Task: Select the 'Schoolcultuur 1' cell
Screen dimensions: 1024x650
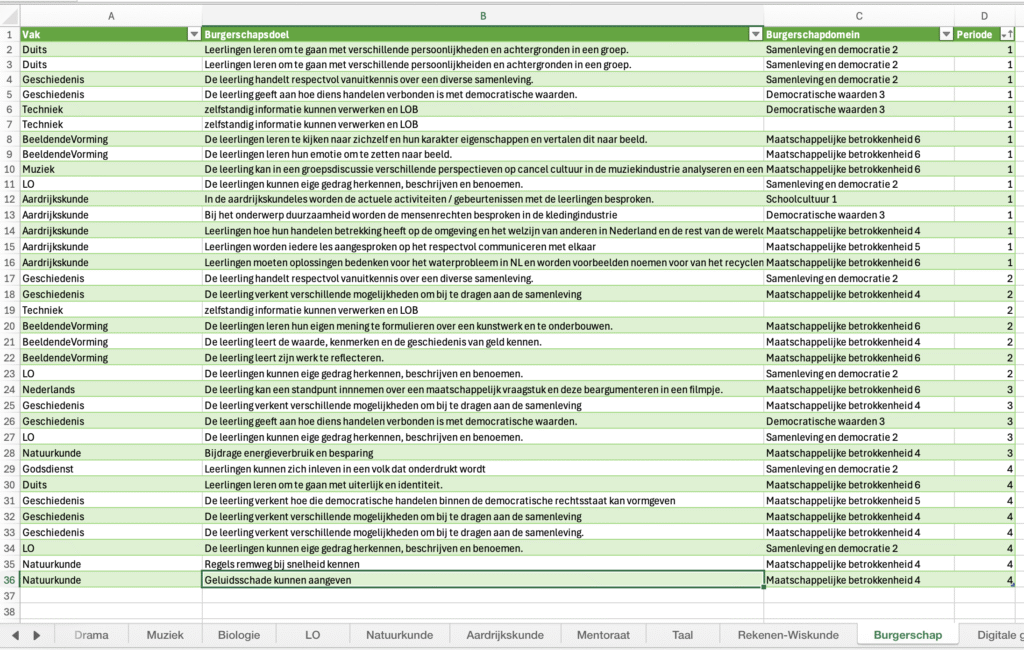Action: click(858, 199)
